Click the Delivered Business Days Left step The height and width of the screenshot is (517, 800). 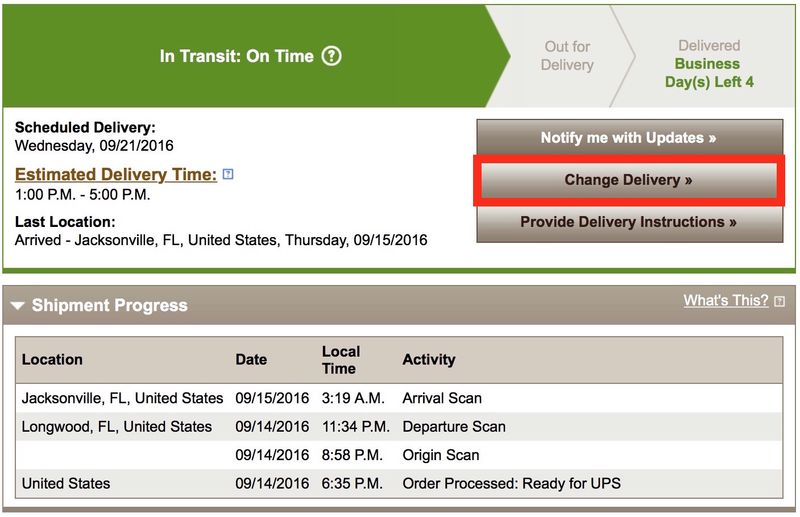[709, 64]
